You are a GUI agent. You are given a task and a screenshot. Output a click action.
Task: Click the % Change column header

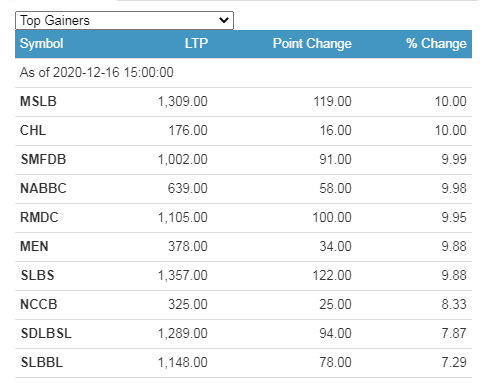tap(436, 44)
